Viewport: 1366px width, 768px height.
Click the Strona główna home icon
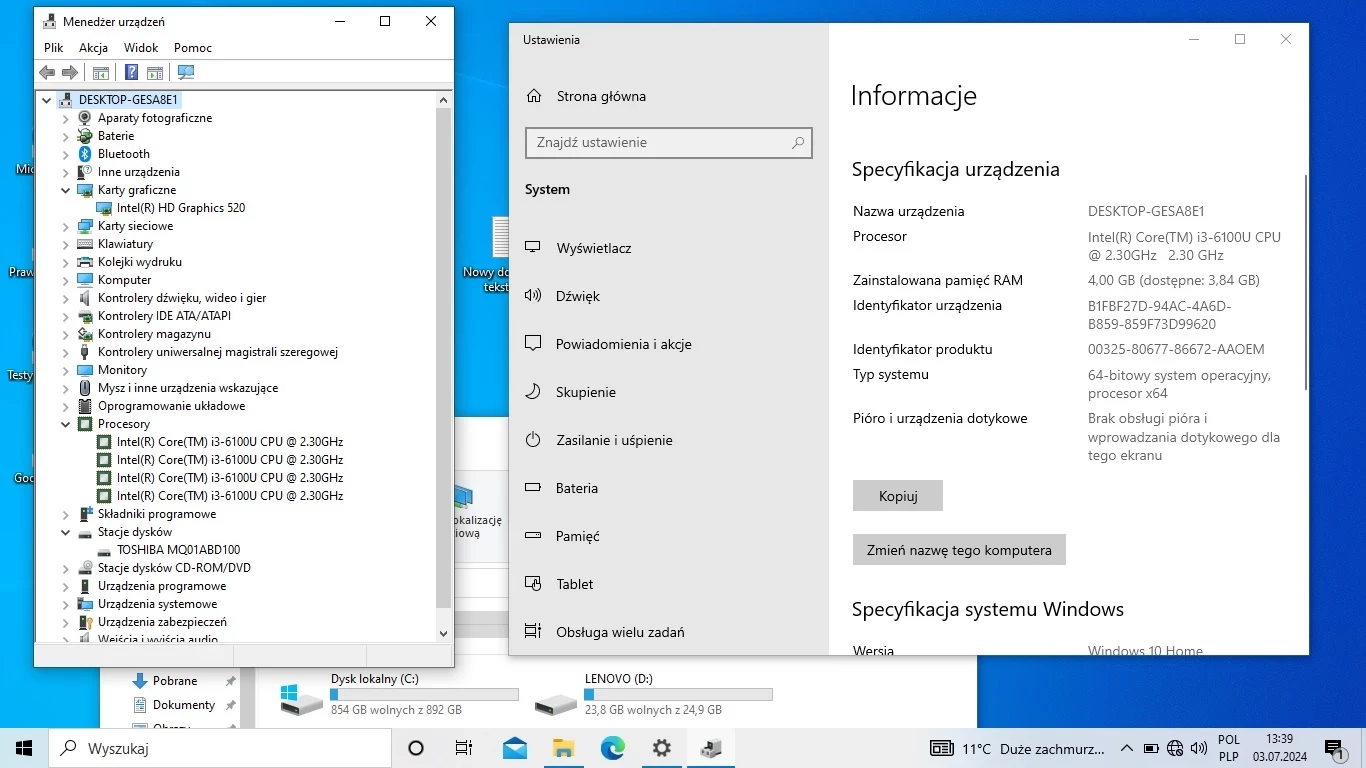pyautogui.click(x=535, y=96)
